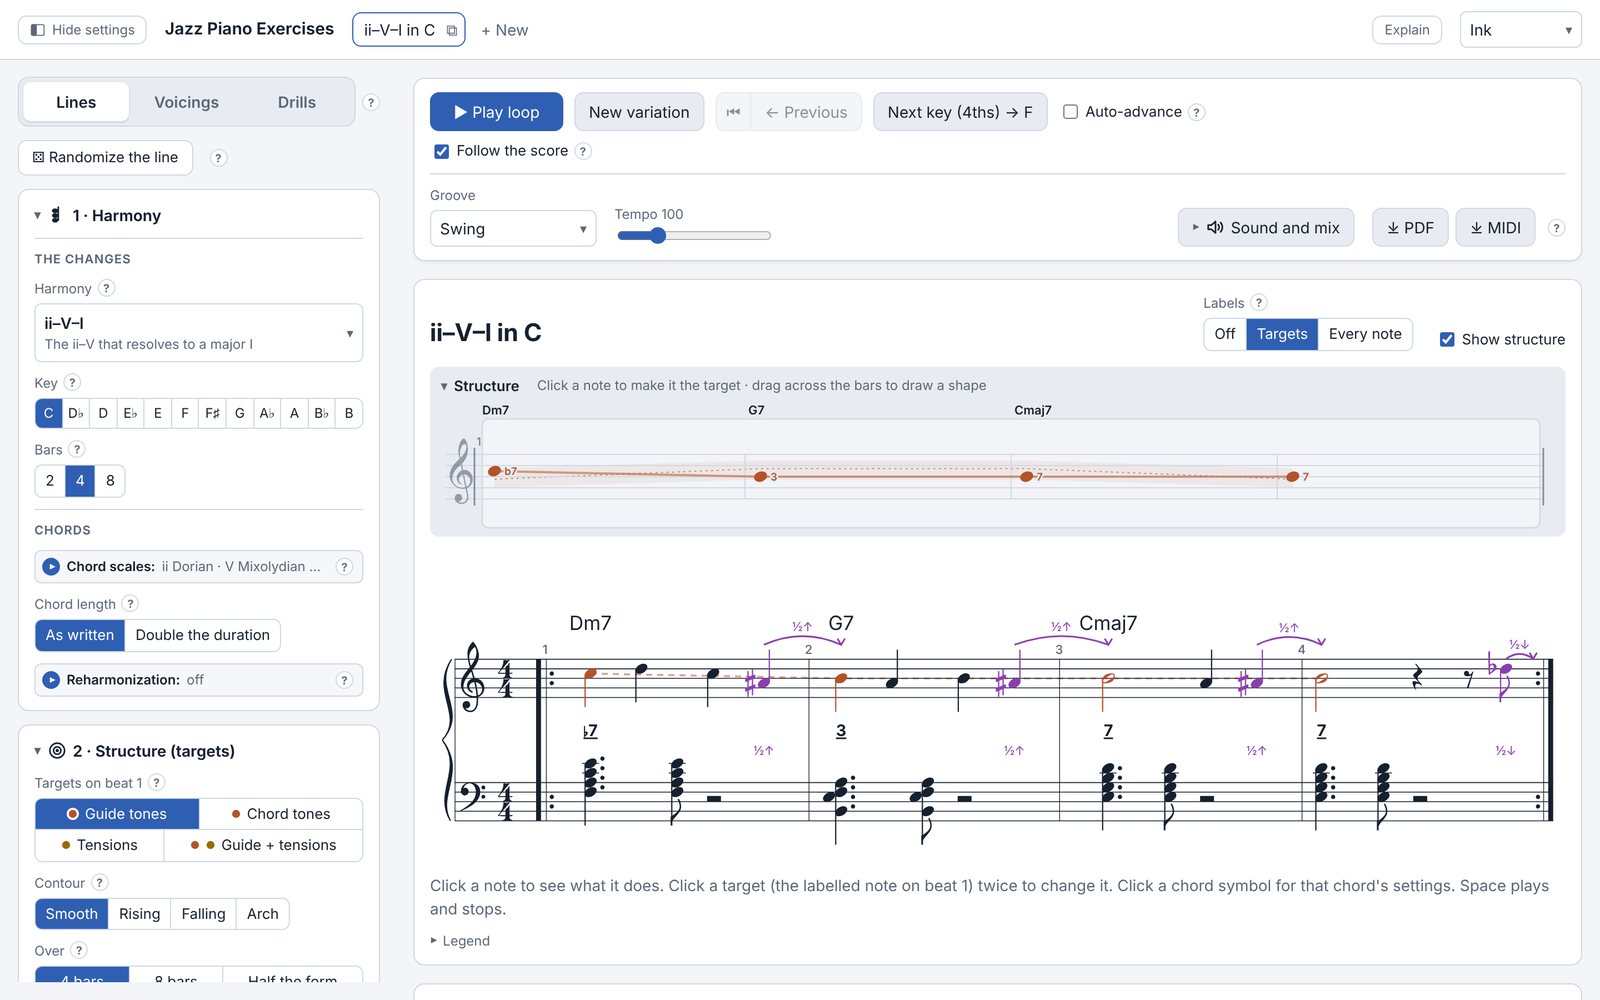Uncheck Follow the score

pos(441,151)
